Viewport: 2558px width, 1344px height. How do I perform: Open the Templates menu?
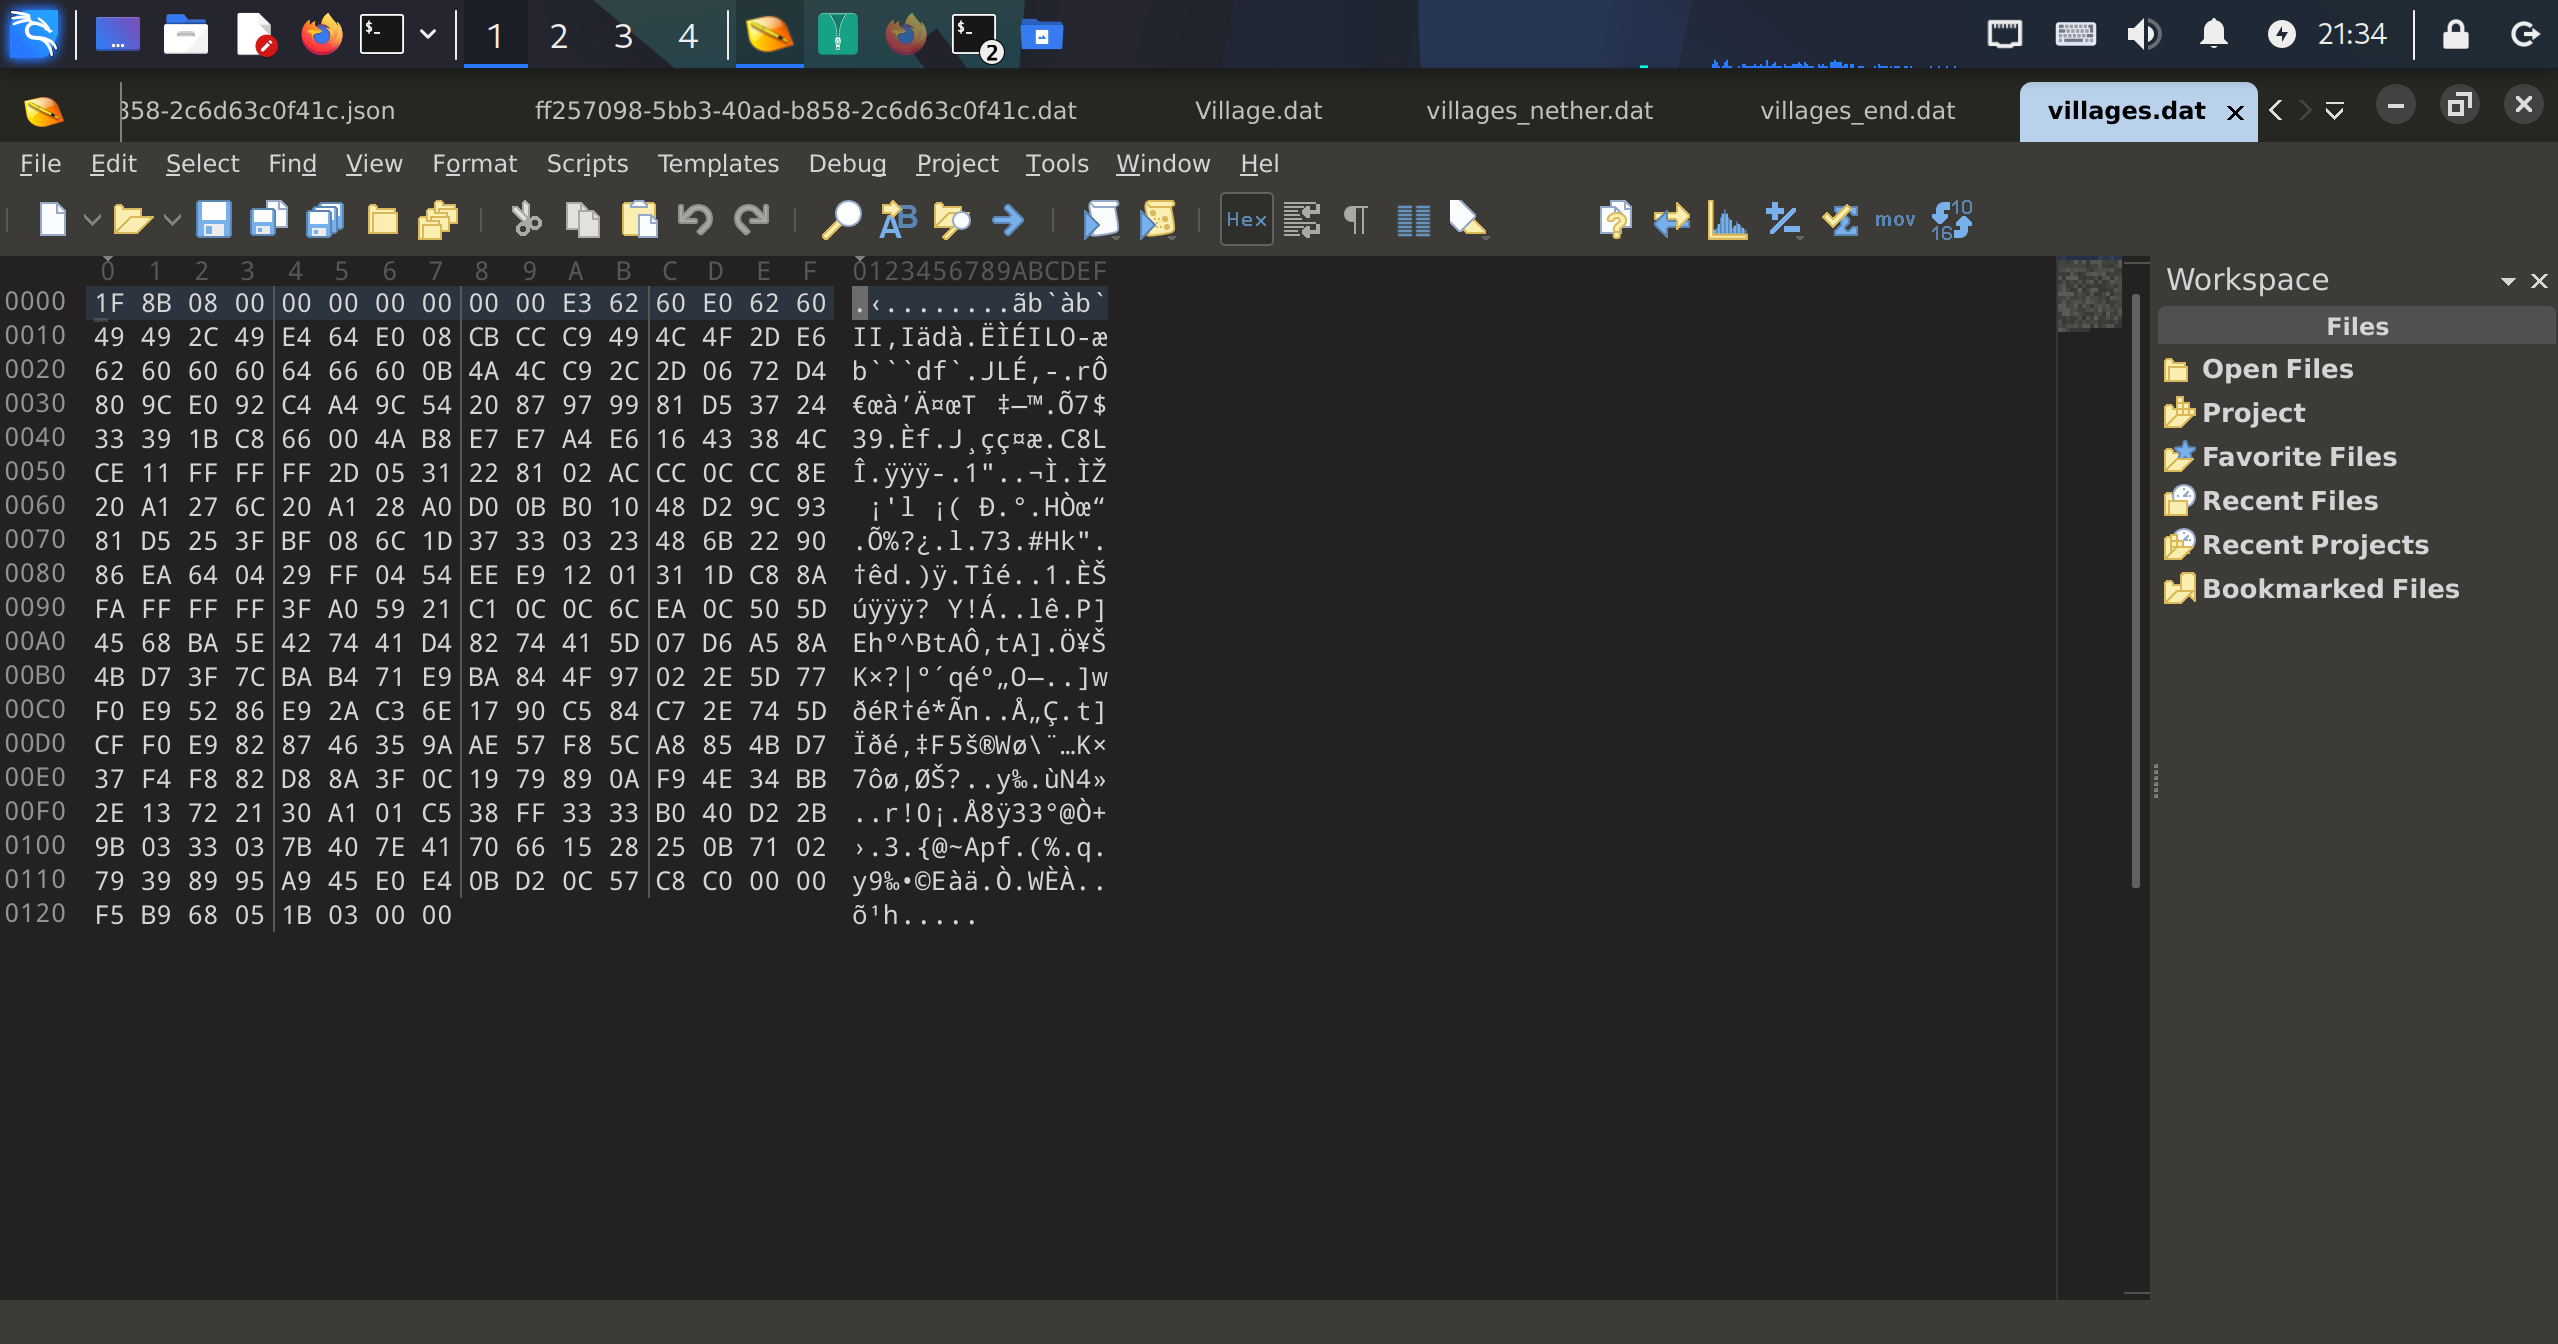tap(717, 163)
